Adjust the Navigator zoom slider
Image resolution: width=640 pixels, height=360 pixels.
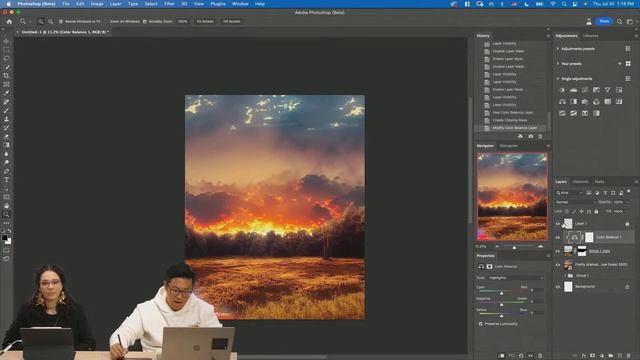(x=514, y=247)
